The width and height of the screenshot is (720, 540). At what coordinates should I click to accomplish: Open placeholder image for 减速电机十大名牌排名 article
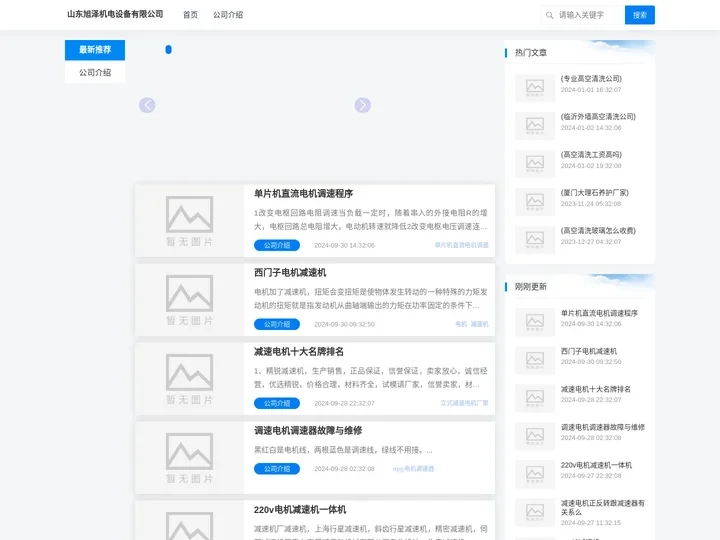pyautogui.click(x=189, y=379)
